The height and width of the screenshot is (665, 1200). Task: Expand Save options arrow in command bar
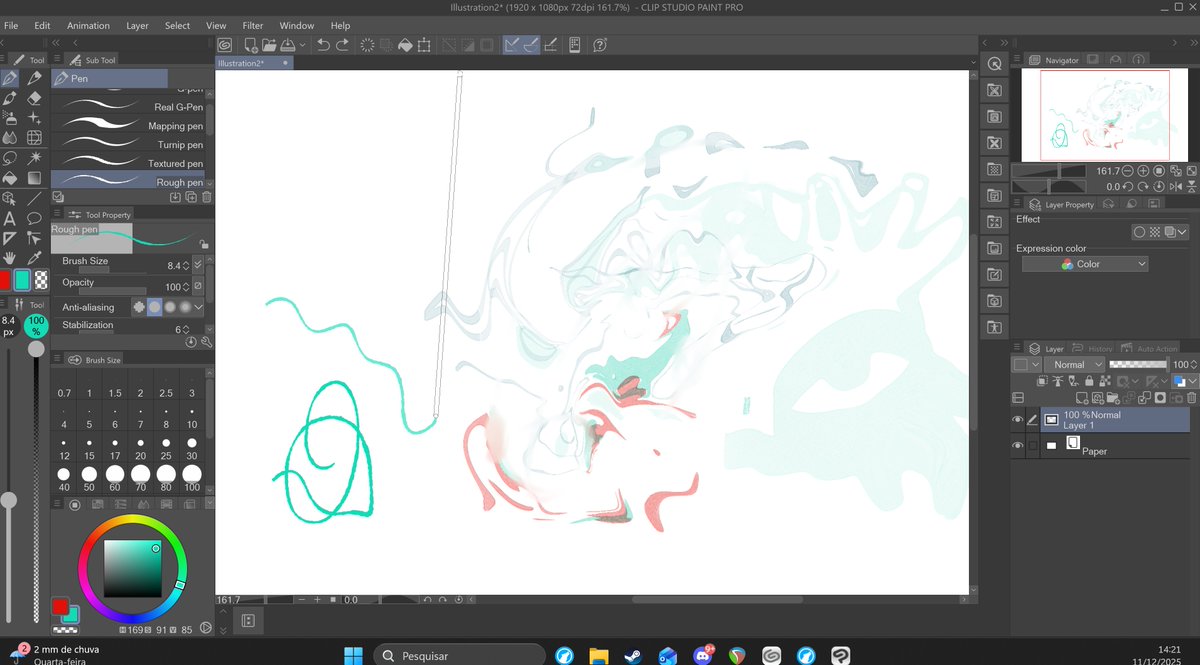point(301,45)
